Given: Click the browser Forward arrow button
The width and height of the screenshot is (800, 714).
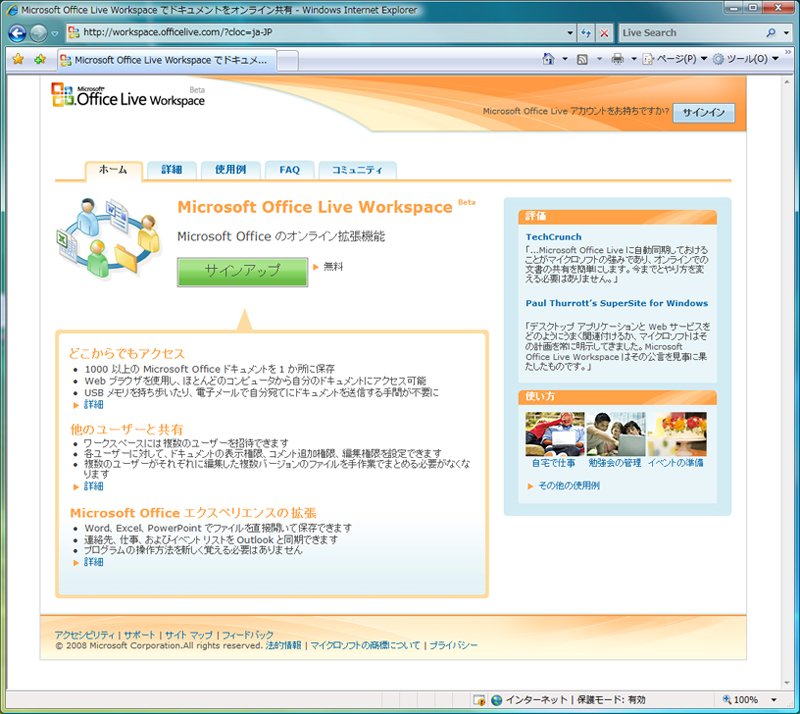Looking at the screenshot, I should (39, 33).
